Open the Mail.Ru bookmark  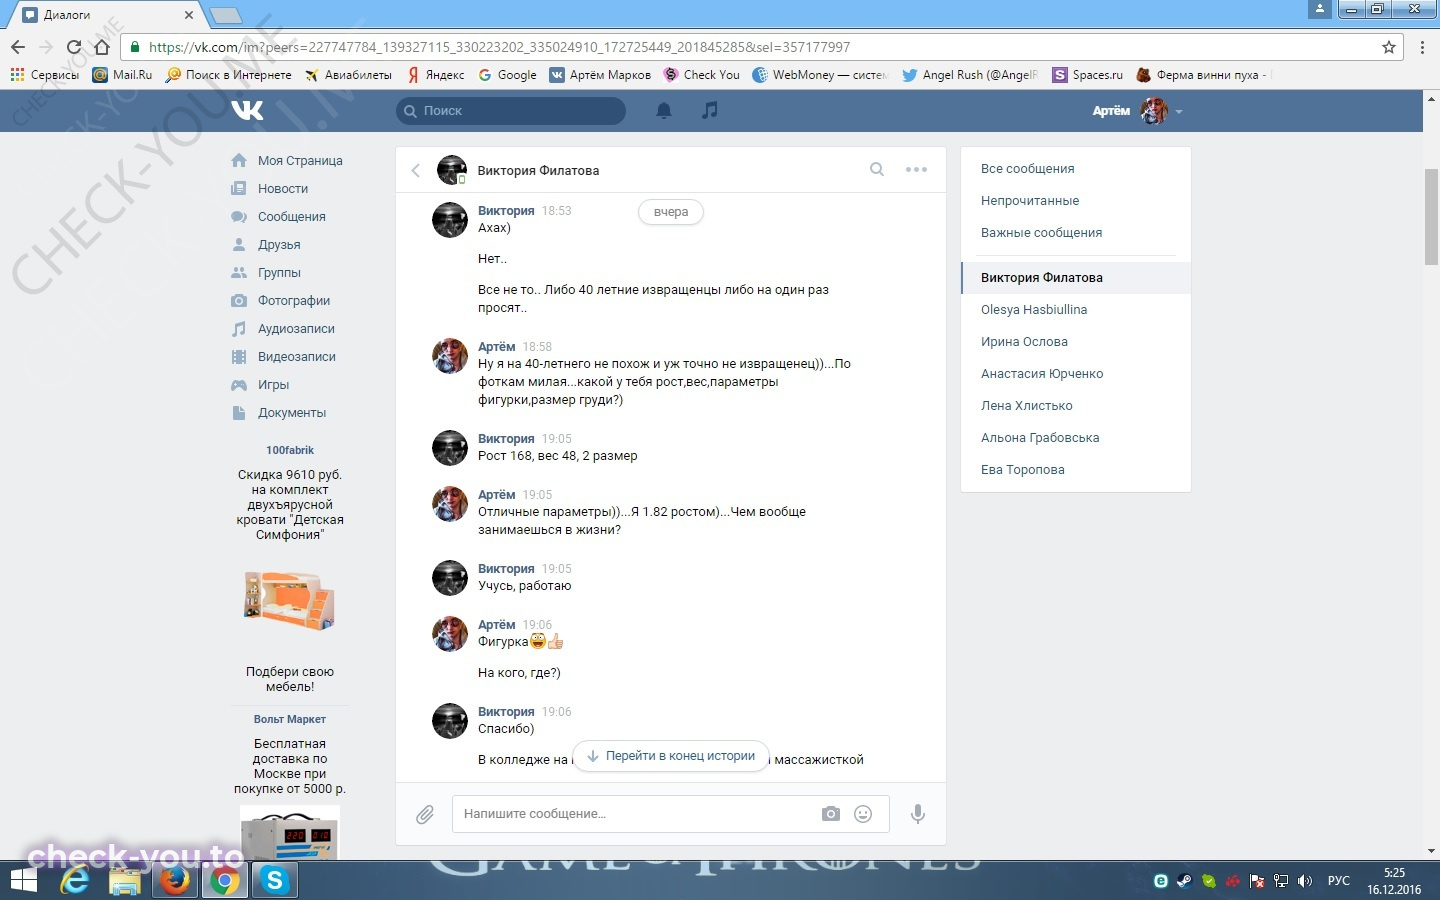(122, 75)
